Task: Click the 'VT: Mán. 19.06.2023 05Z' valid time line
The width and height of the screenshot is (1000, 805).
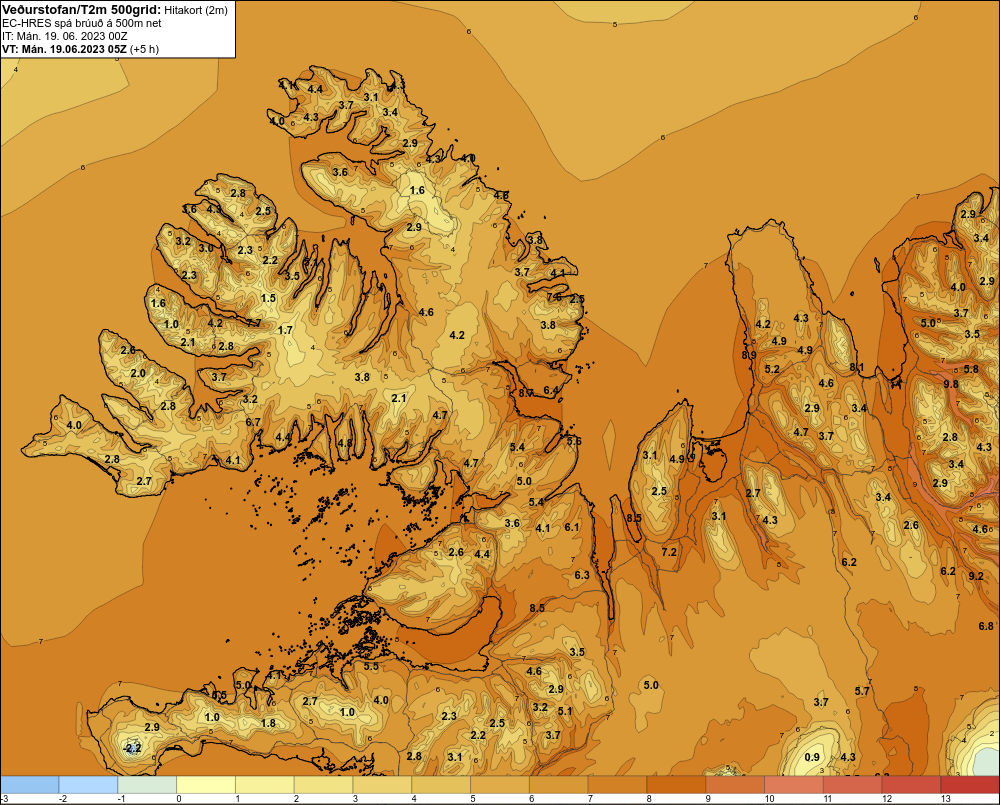Action: [x=64, y=50]
